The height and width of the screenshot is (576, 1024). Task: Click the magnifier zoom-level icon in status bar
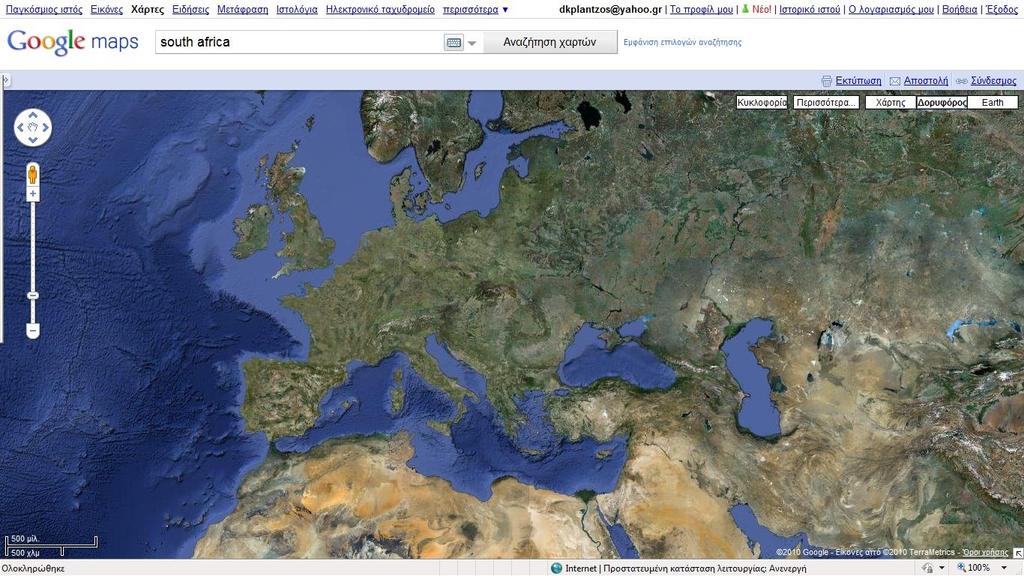click(961, 568)
